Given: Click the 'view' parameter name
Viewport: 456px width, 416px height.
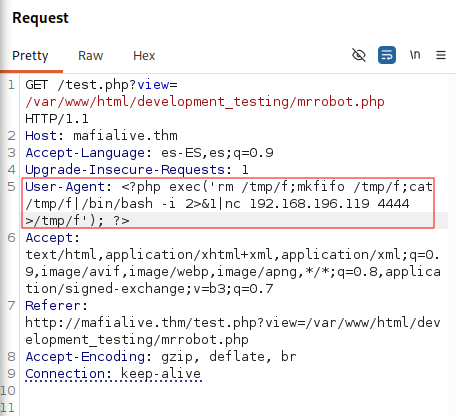Looking at the screenshot, I should 153,85.
